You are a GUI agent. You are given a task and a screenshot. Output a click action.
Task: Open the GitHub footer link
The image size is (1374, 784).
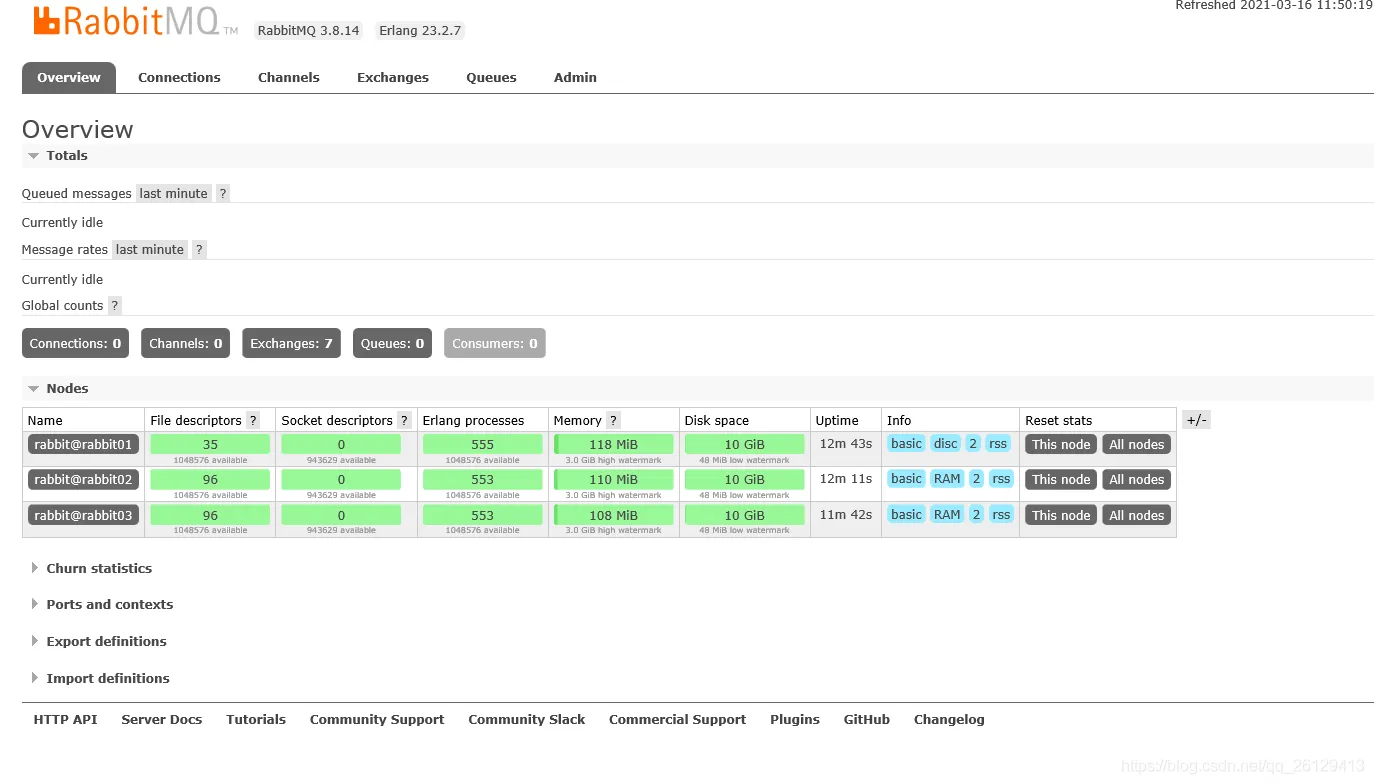pos(867,719)
